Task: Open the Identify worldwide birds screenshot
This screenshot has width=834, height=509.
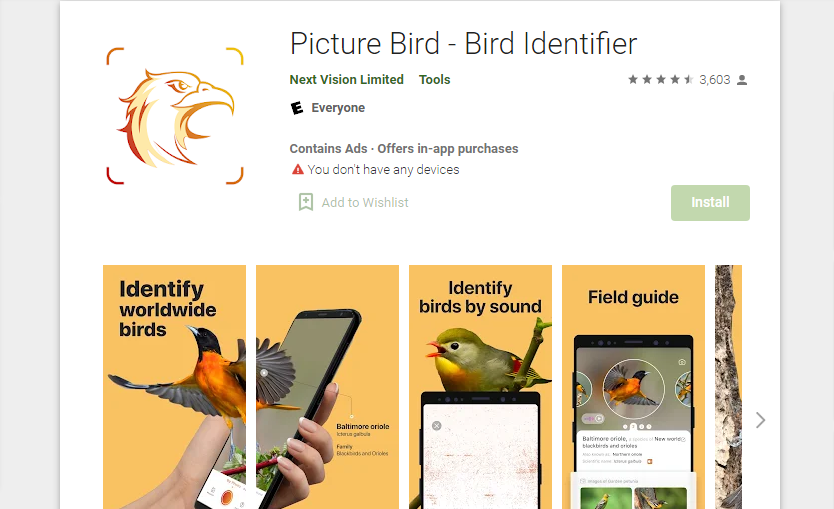Action: tap(174, 387)
